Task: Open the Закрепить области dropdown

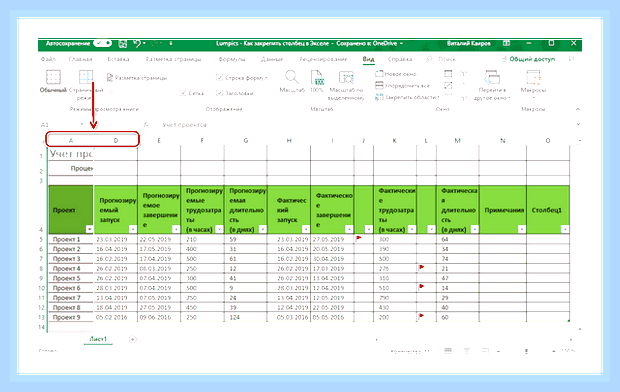Action: 407,97
